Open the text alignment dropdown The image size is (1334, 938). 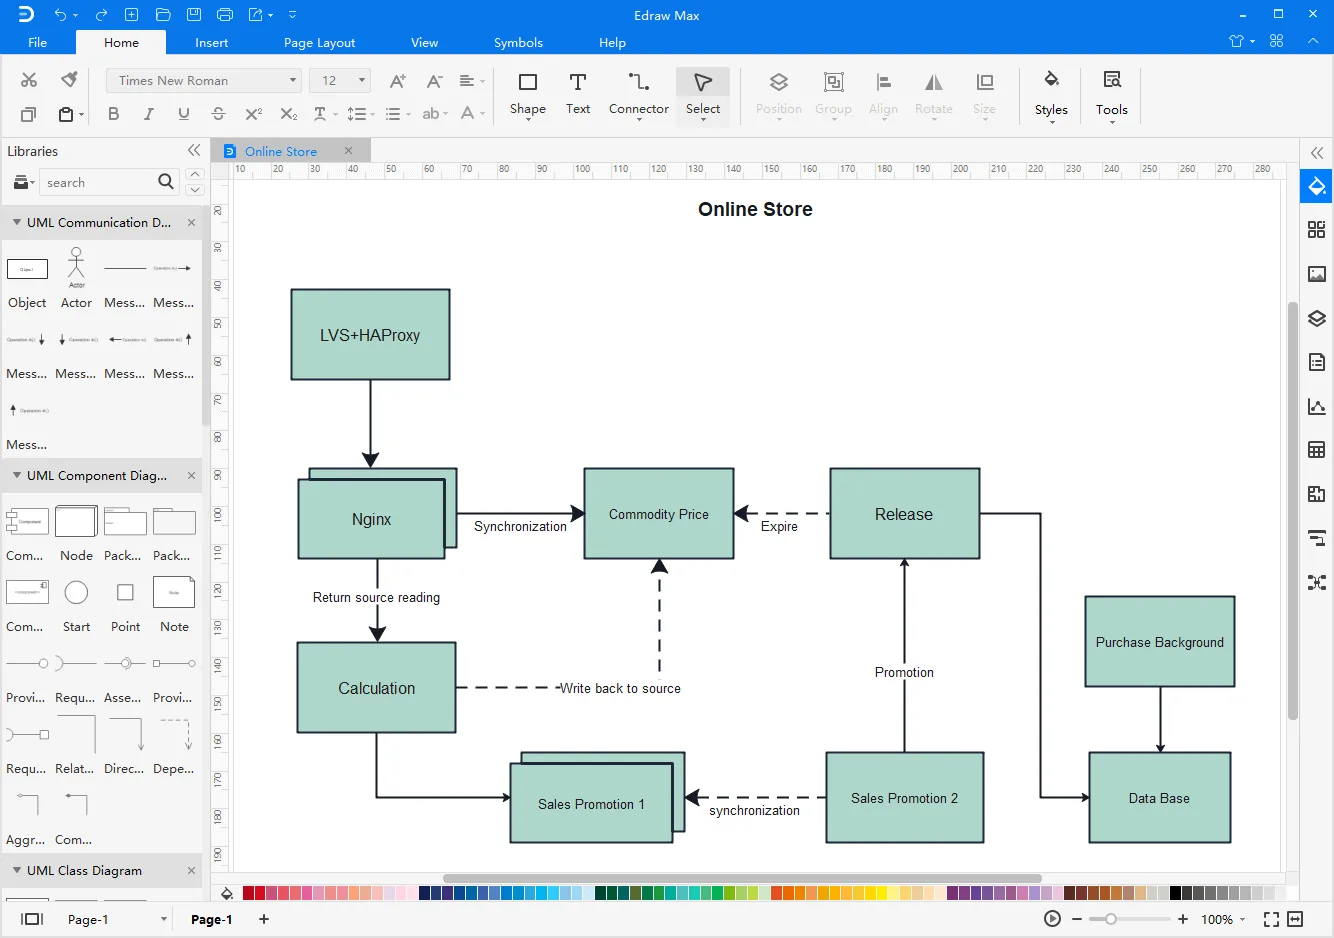point(471,81)
